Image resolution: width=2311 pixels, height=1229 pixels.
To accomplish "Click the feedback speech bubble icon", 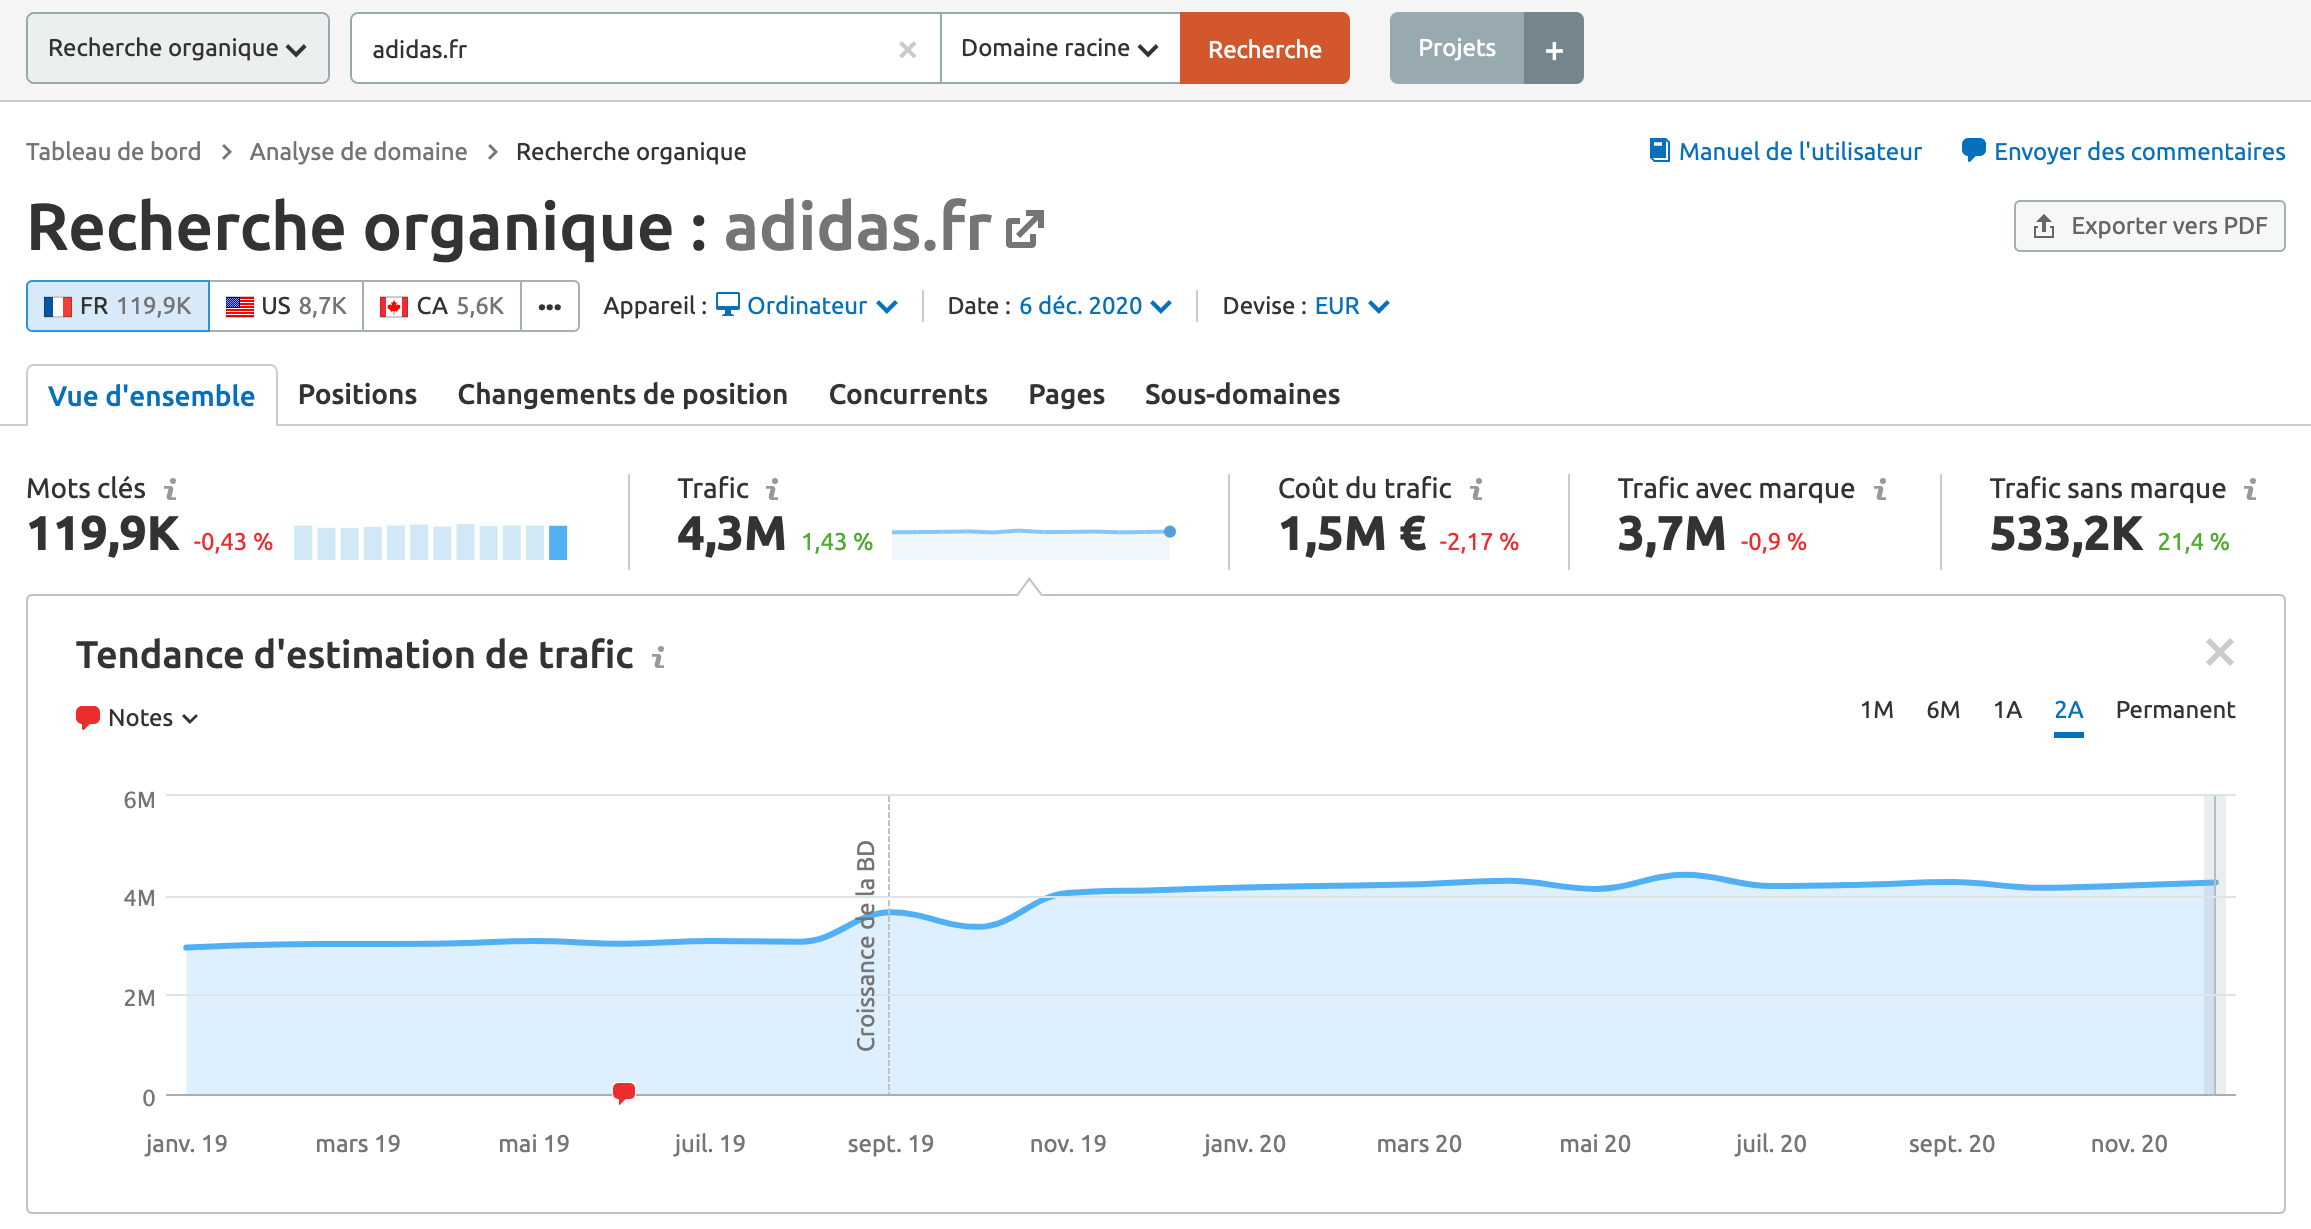I will coord(1973,151).
